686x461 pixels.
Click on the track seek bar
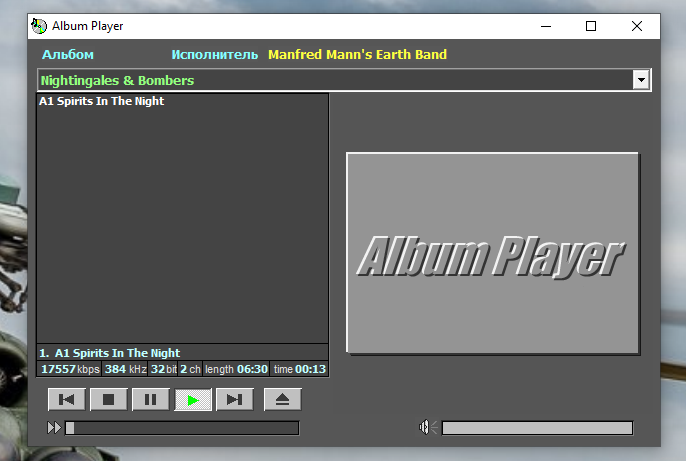[182, 428]
